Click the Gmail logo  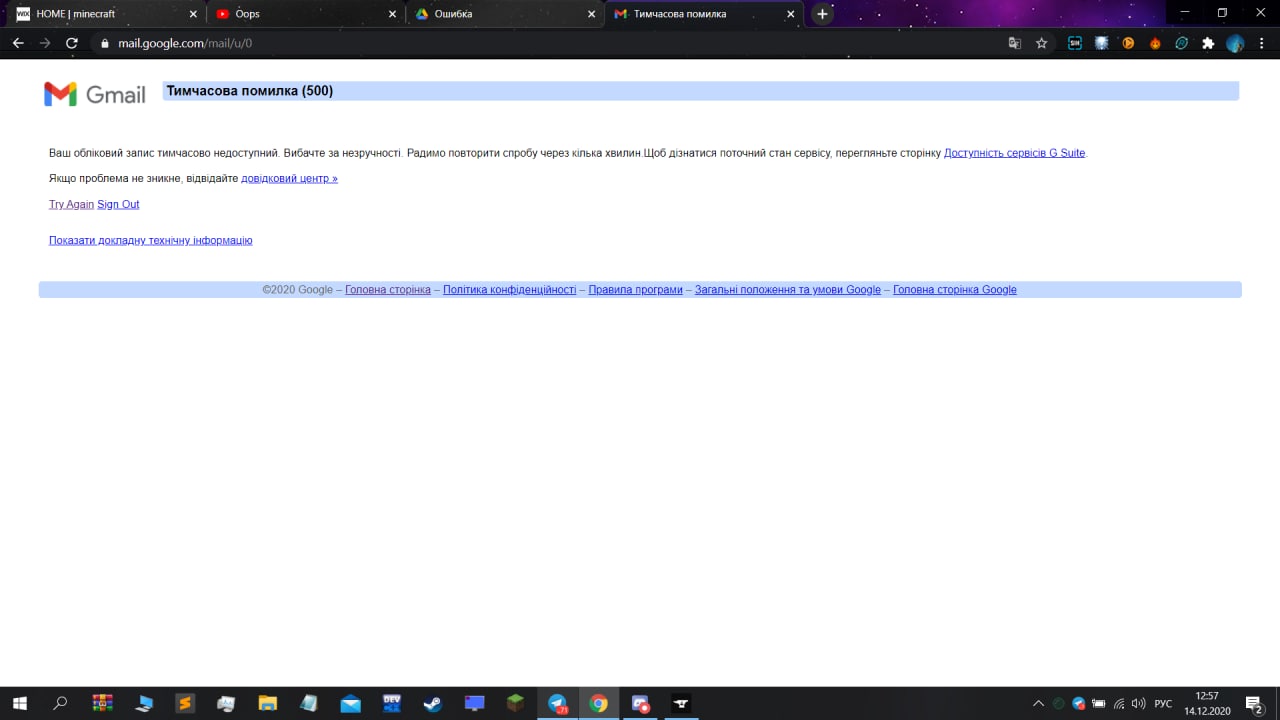click(x=95, y=94)
